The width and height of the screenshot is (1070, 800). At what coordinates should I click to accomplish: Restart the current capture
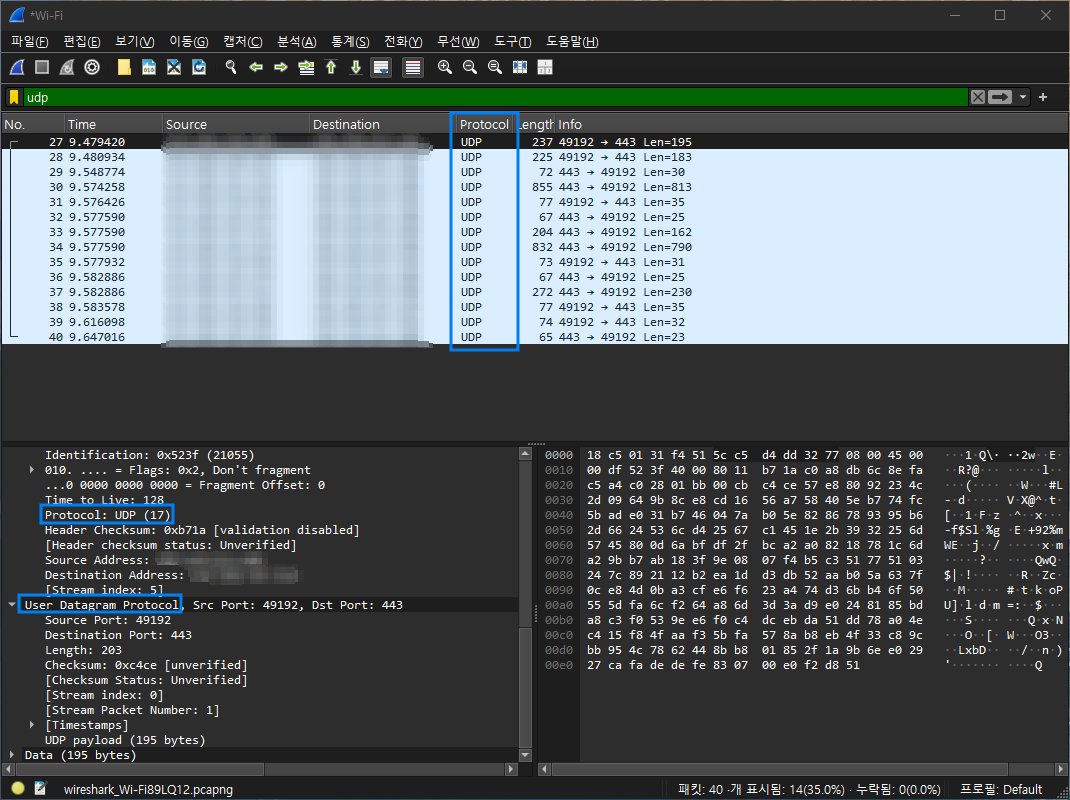point(67,67)
